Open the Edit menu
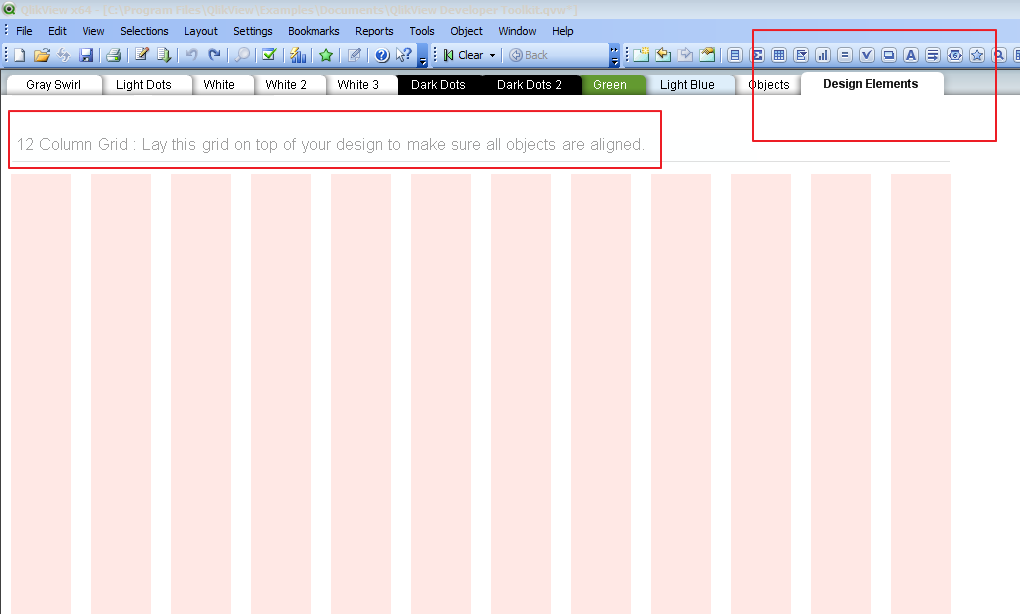 [x=57, y=31]
